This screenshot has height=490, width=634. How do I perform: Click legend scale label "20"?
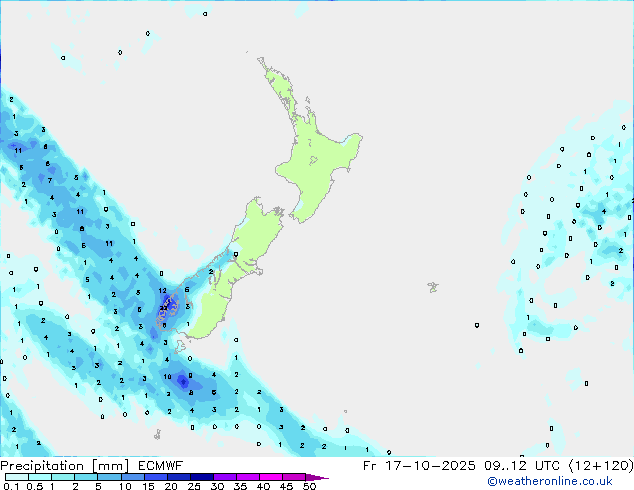(x=171, y=486)
